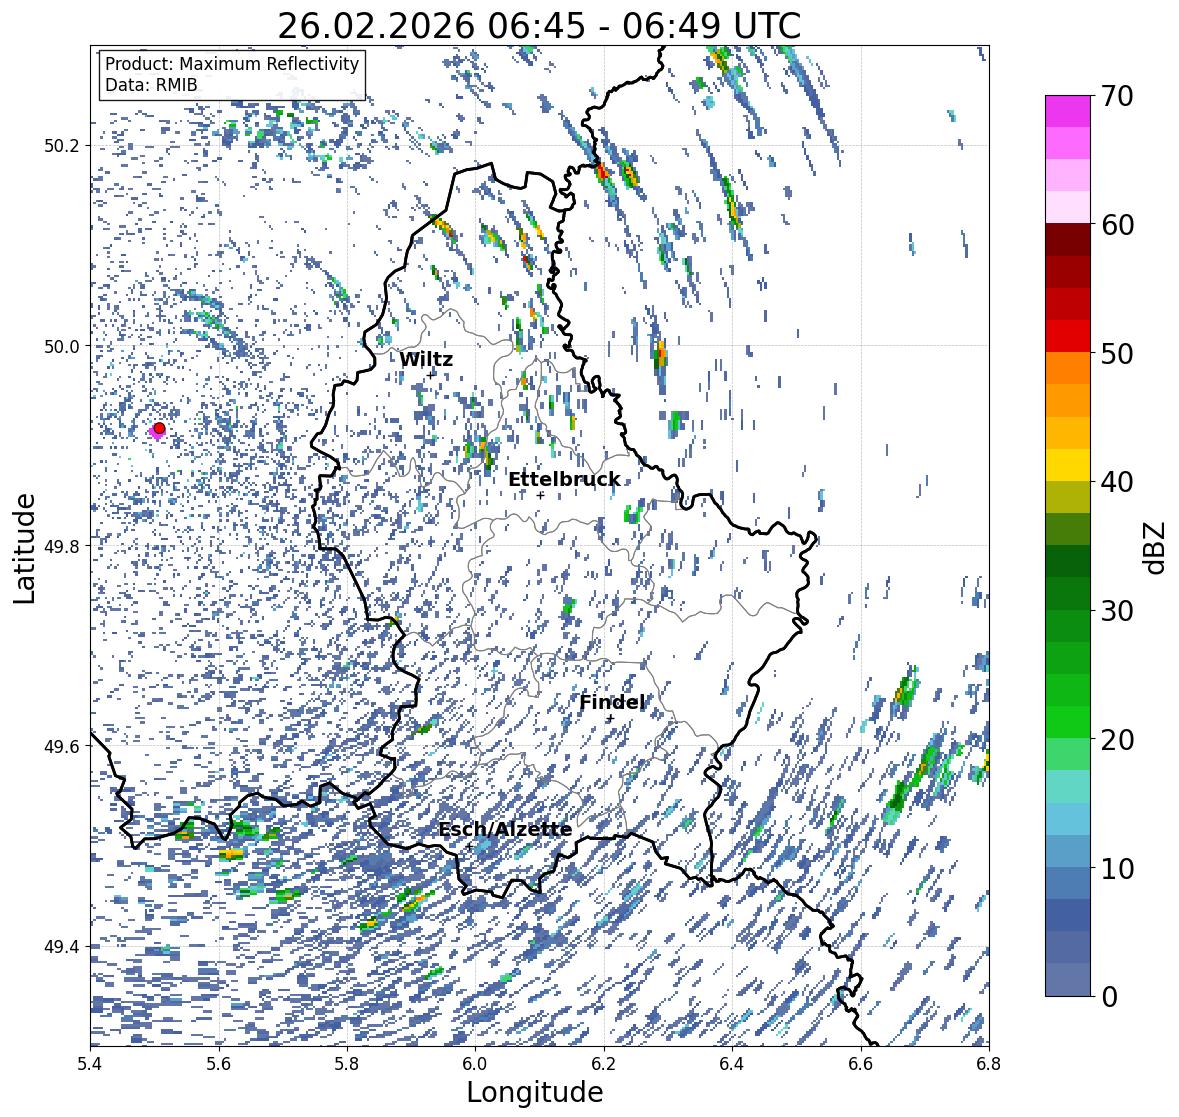This screenshot has height=1117, width=1179.
Task: Click the 30 tick on the colorbar
Action: (x=1117, y=611)
